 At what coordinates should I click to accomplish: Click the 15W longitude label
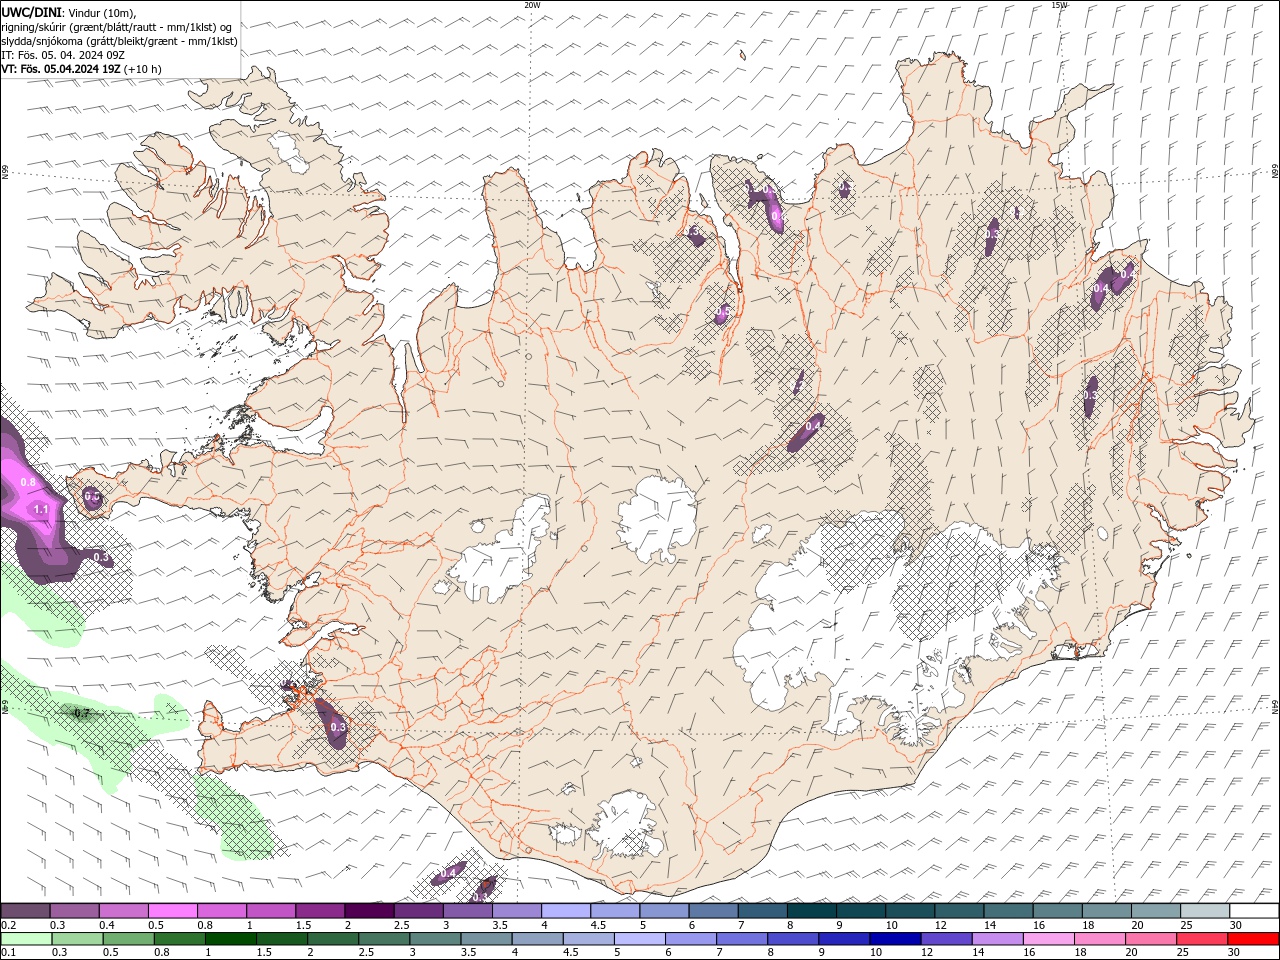(1059, 5)
